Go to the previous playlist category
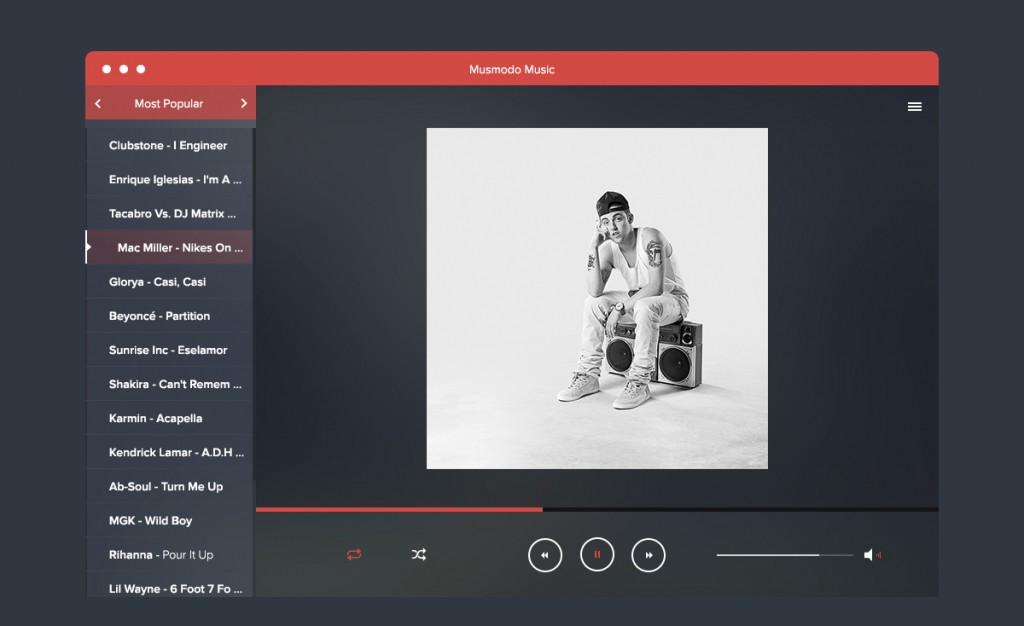Image resolution: width=1024 pixels, height=626 pixels. pos(97,103)
